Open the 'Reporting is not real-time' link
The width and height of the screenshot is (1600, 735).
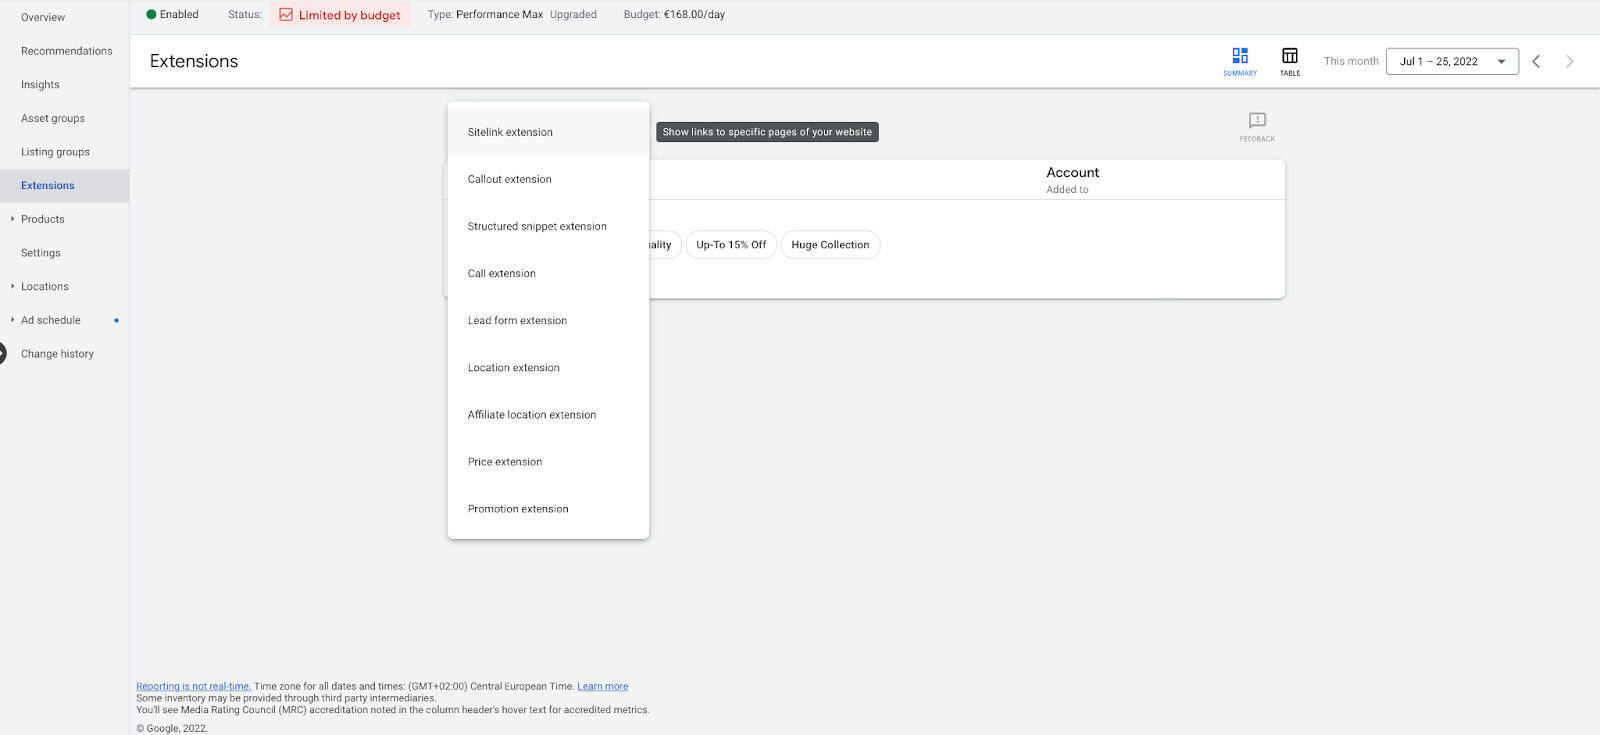193,687
